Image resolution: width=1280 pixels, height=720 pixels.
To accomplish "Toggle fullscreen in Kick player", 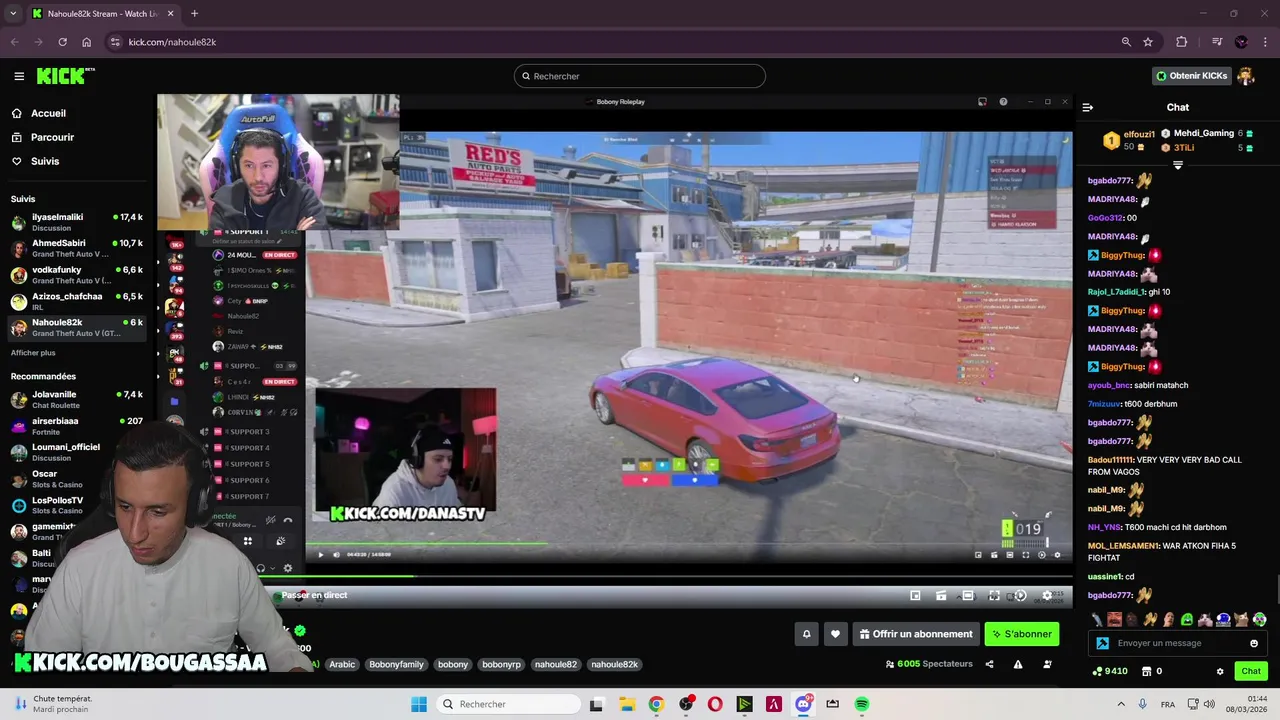I will (994, 595).
